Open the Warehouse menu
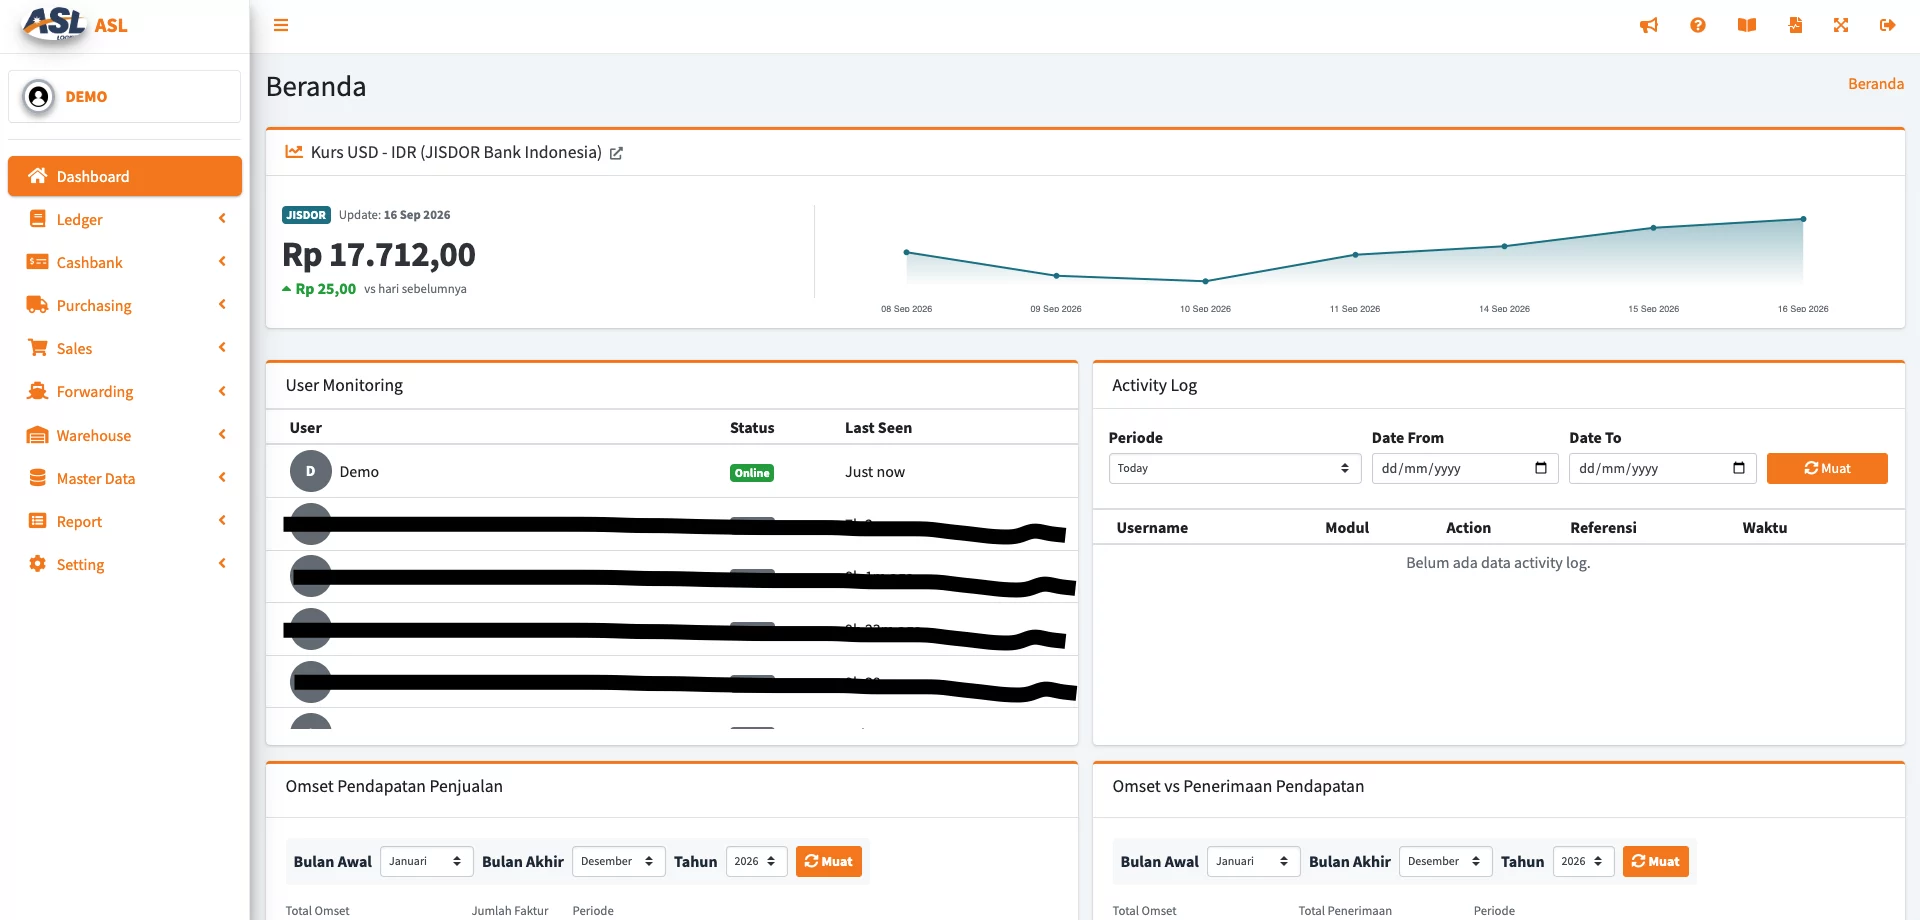1920x920 pixels. [125, 435]
